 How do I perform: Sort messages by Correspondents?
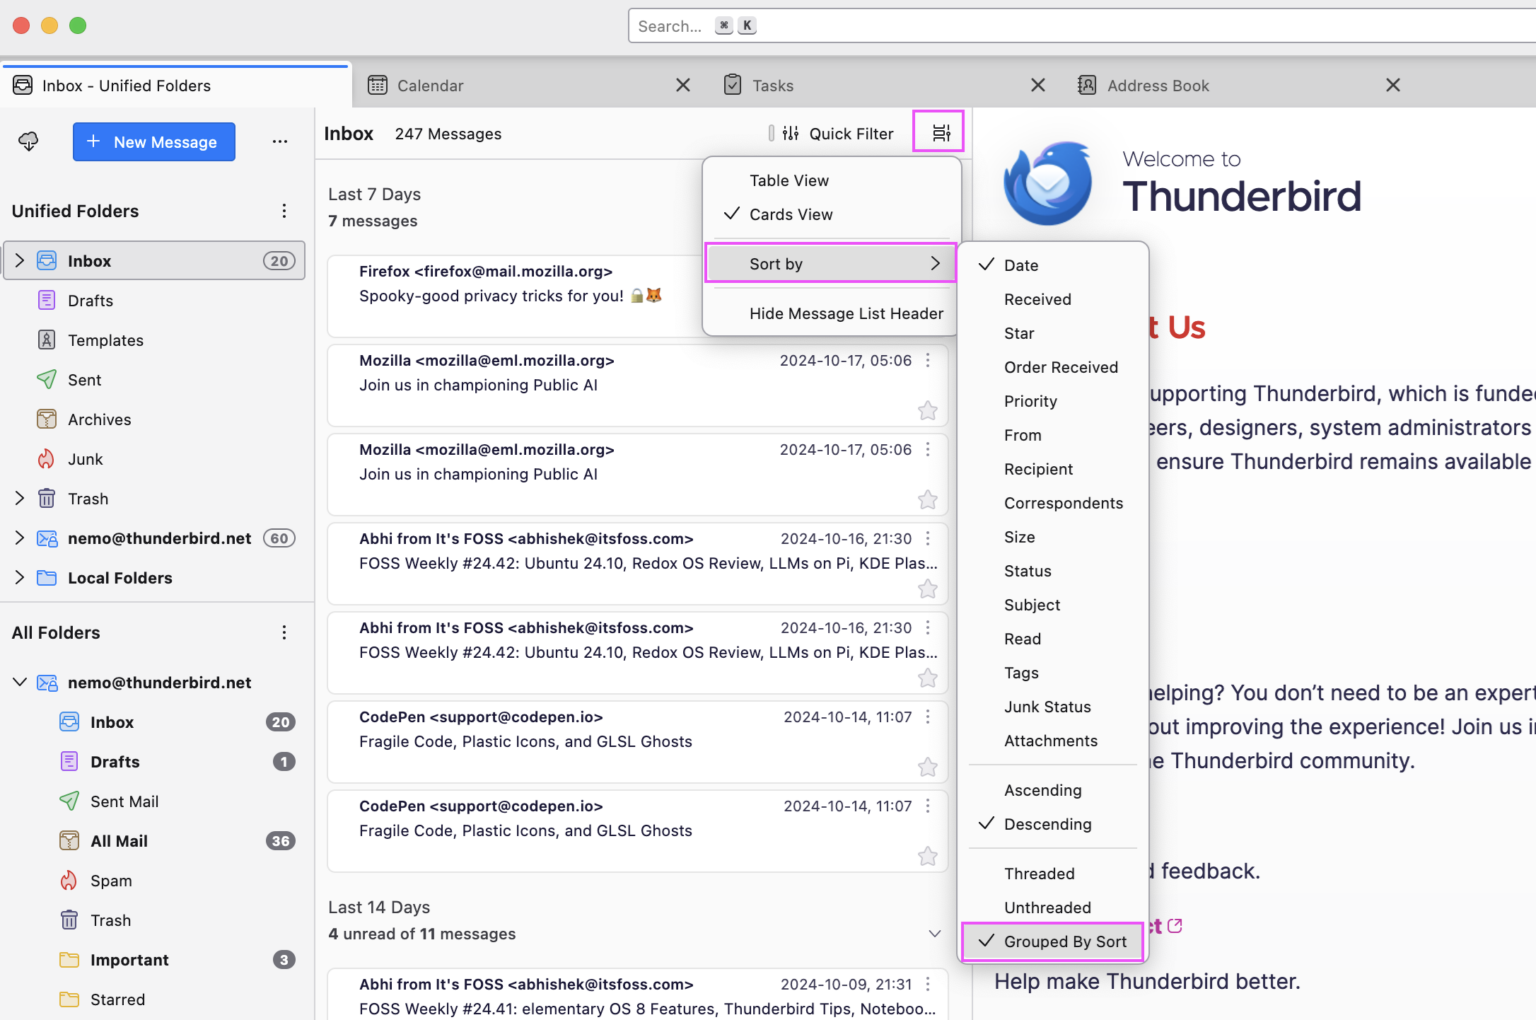coord(1053,504)
